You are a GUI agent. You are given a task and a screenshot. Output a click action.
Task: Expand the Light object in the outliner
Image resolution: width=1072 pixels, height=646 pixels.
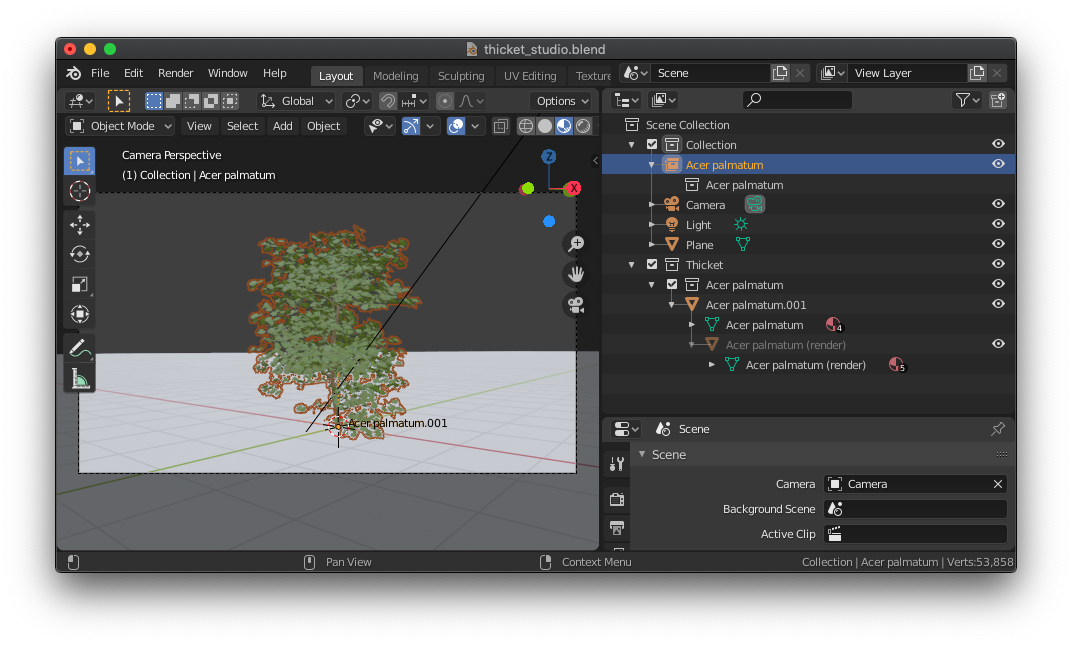tap(652, 224)
